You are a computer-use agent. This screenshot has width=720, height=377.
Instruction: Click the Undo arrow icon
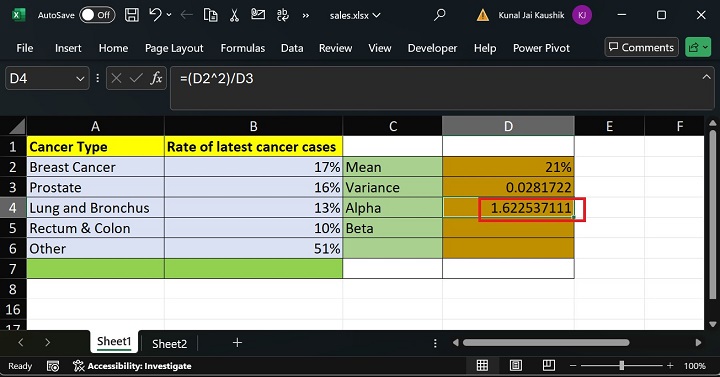coord(155,15)
